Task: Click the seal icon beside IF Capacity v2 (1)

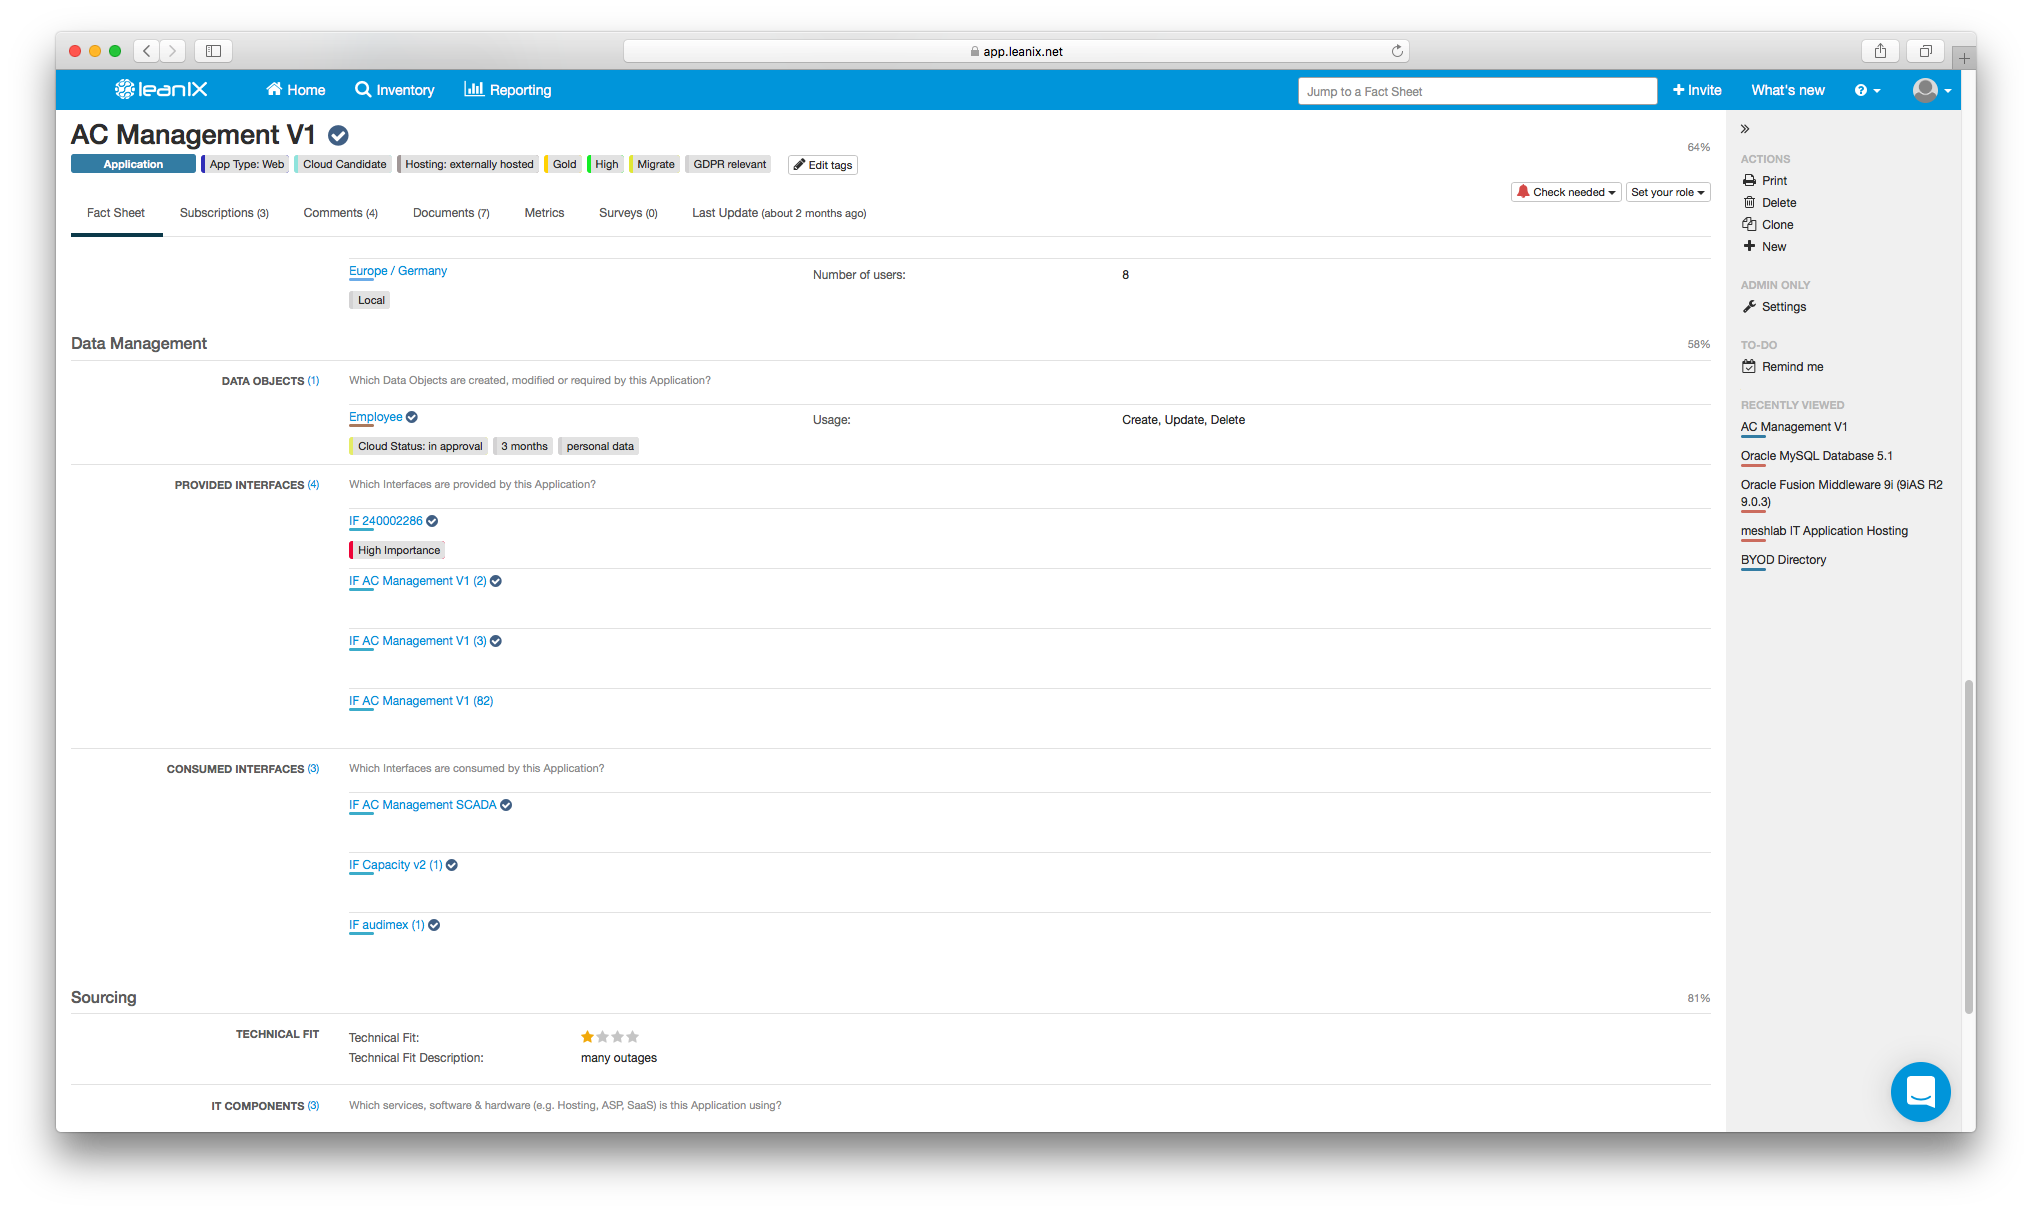Action: (452, 865)
